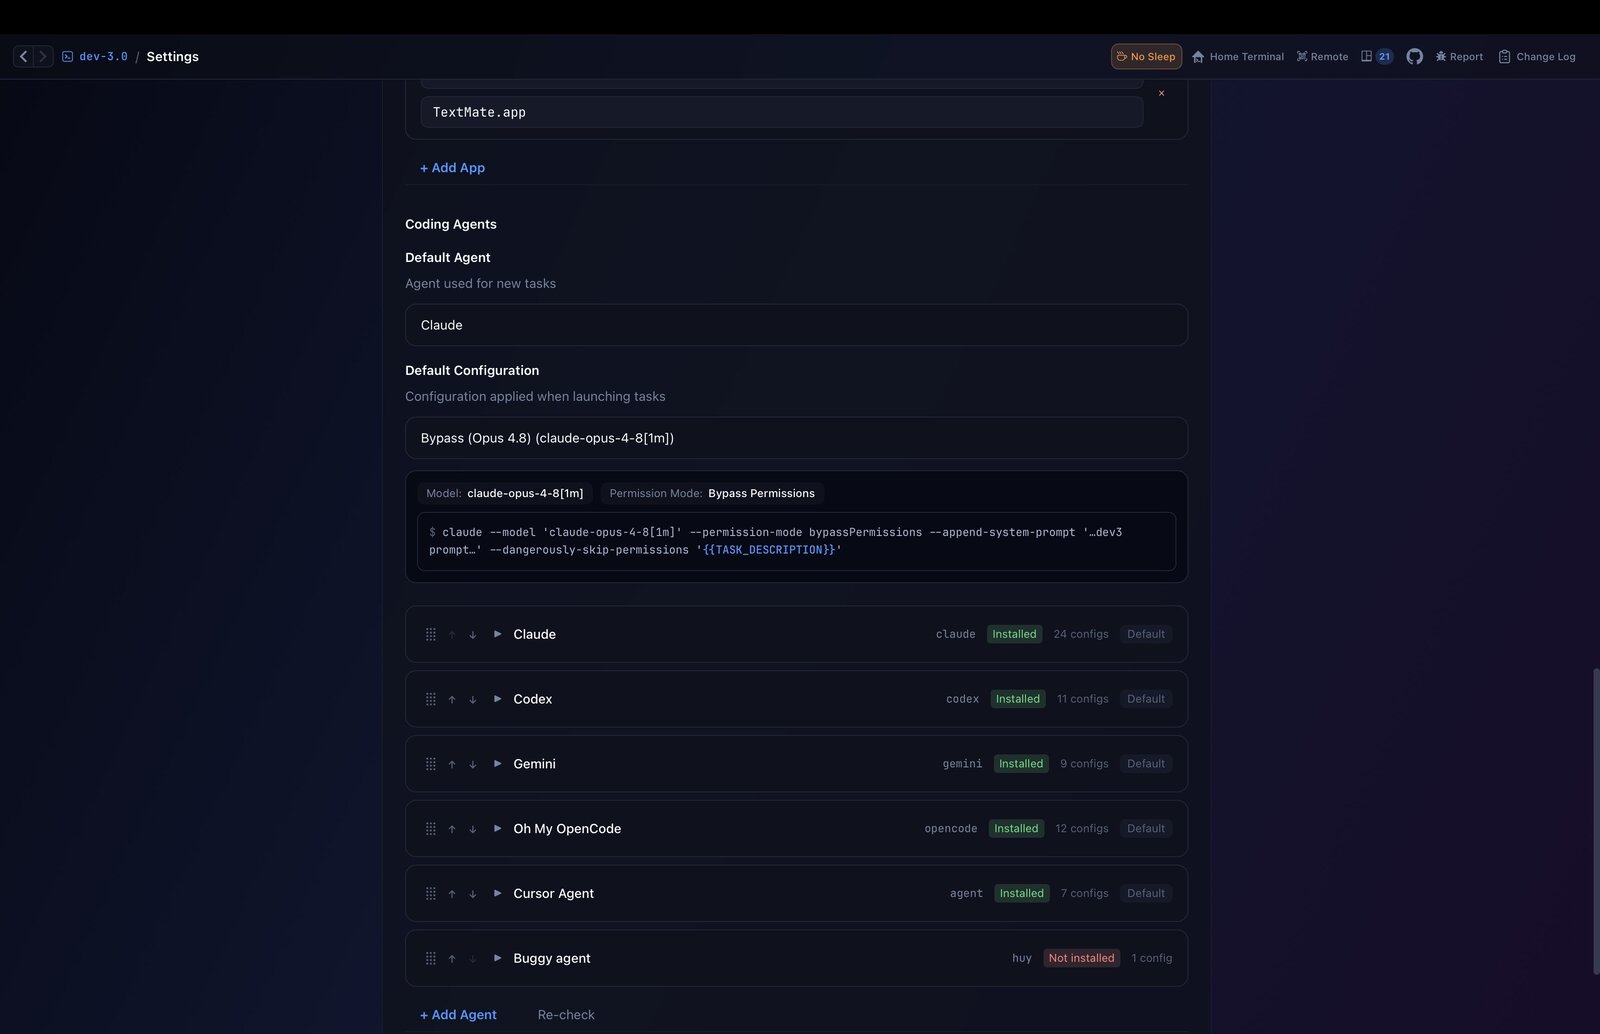The width and height of the screenshot is (1600, 1034).
Task: Click the 12 configs label on OpenCode row
Action: pos(1082,829)
